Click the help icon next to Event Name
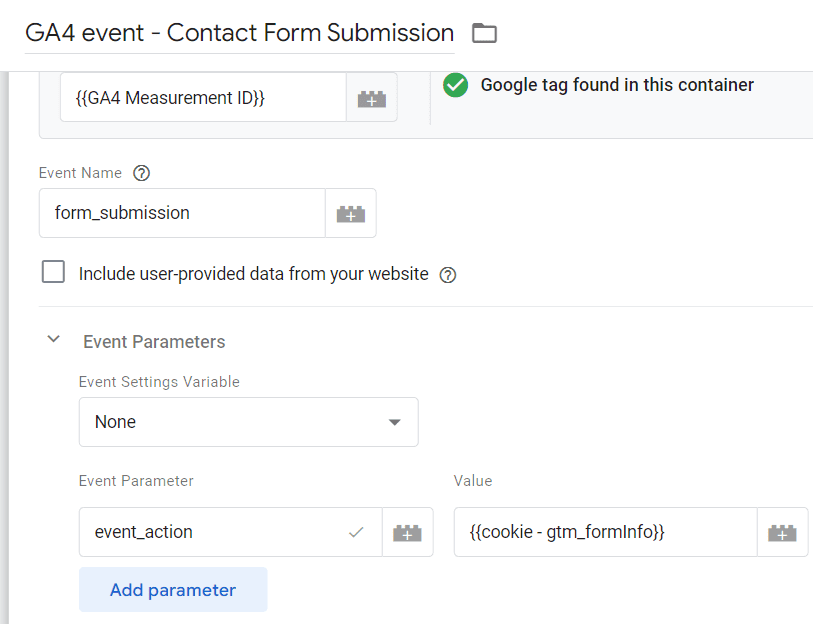Viewport: 813px width, 624px height. pos(142,173)
